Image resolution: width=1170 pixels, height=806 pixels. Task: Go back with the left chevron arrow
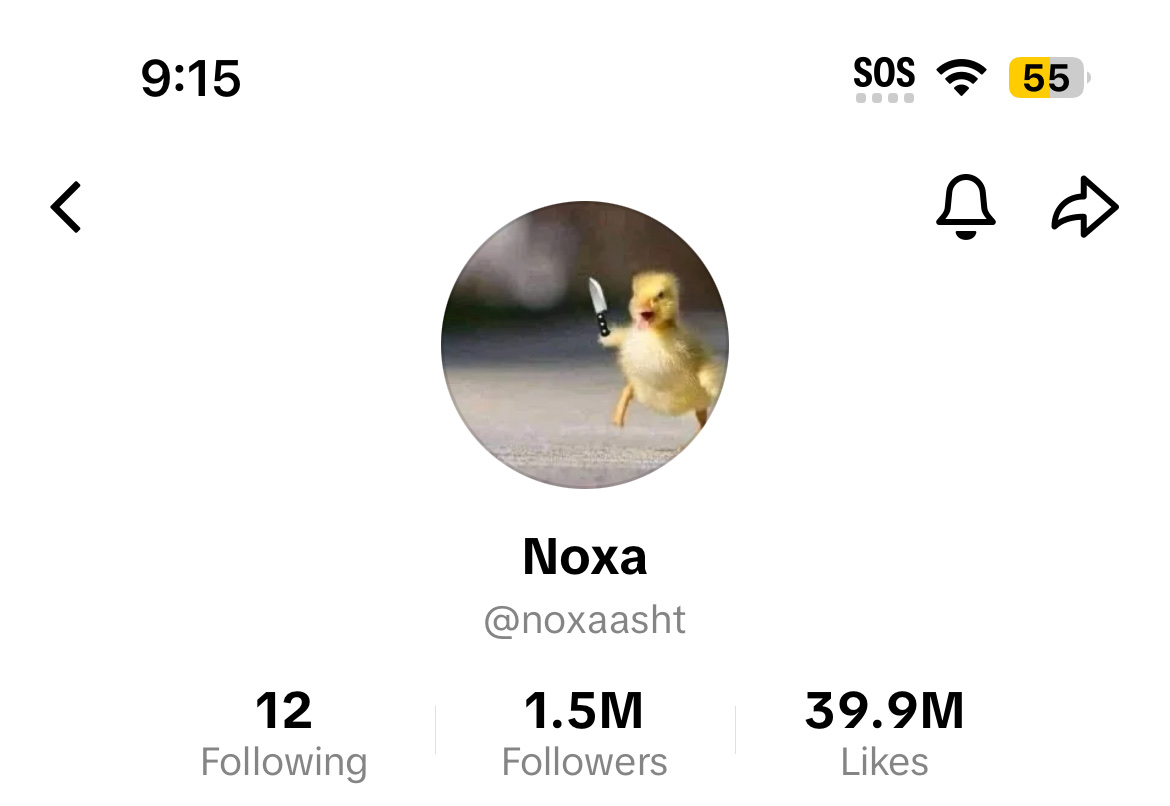66,207
